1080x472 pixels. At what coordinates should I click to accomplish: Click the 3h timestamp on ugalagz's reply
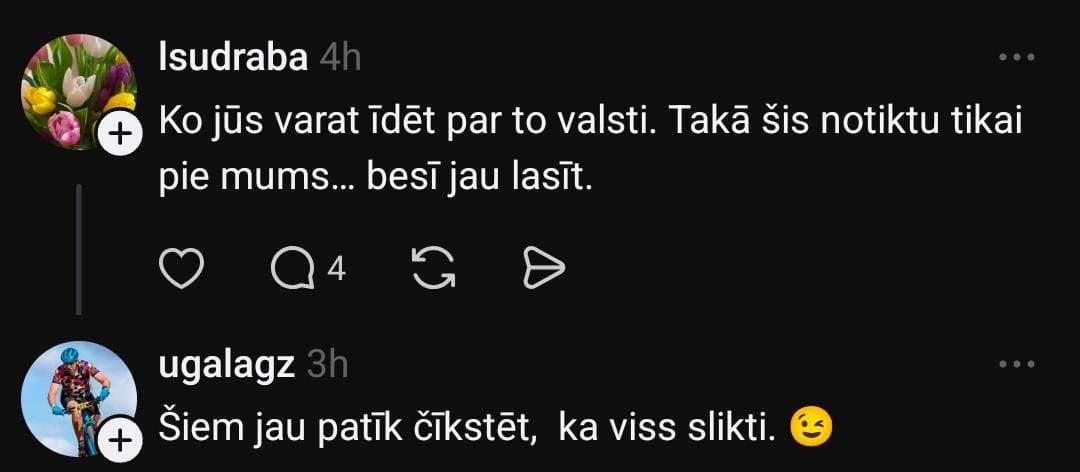point(327,365)
